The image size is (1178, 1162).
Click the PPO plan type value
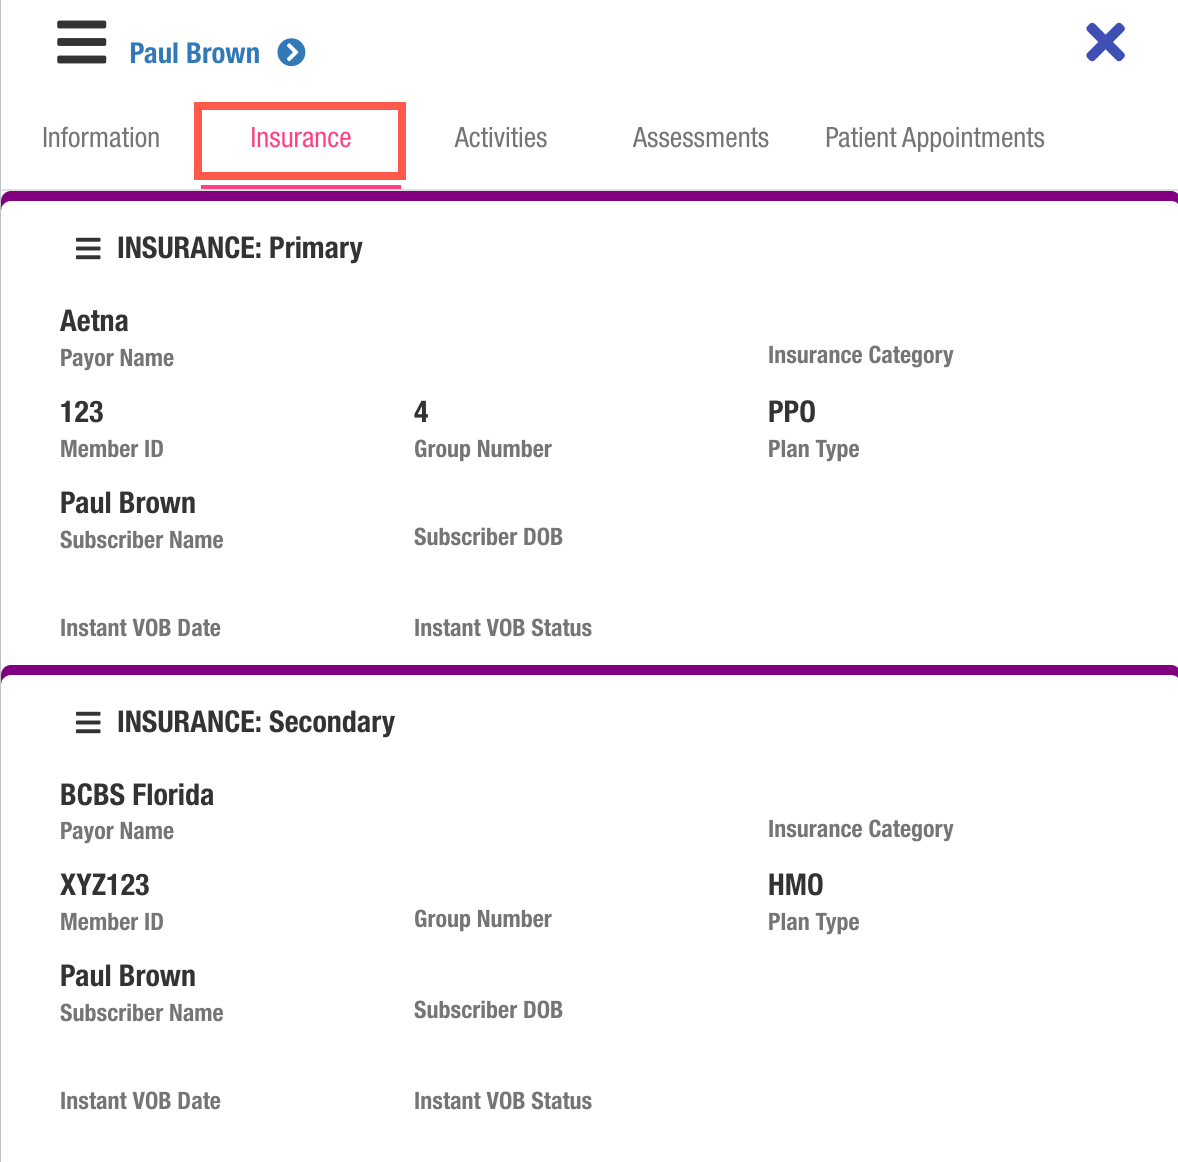pyautogui.click(x=791, y=412)
